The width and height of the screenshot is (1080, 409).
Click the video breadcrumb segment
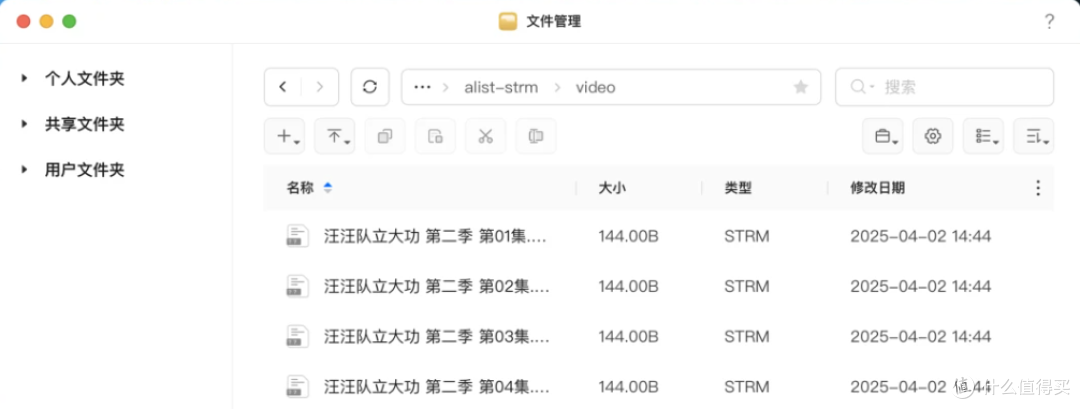(596, 87)
